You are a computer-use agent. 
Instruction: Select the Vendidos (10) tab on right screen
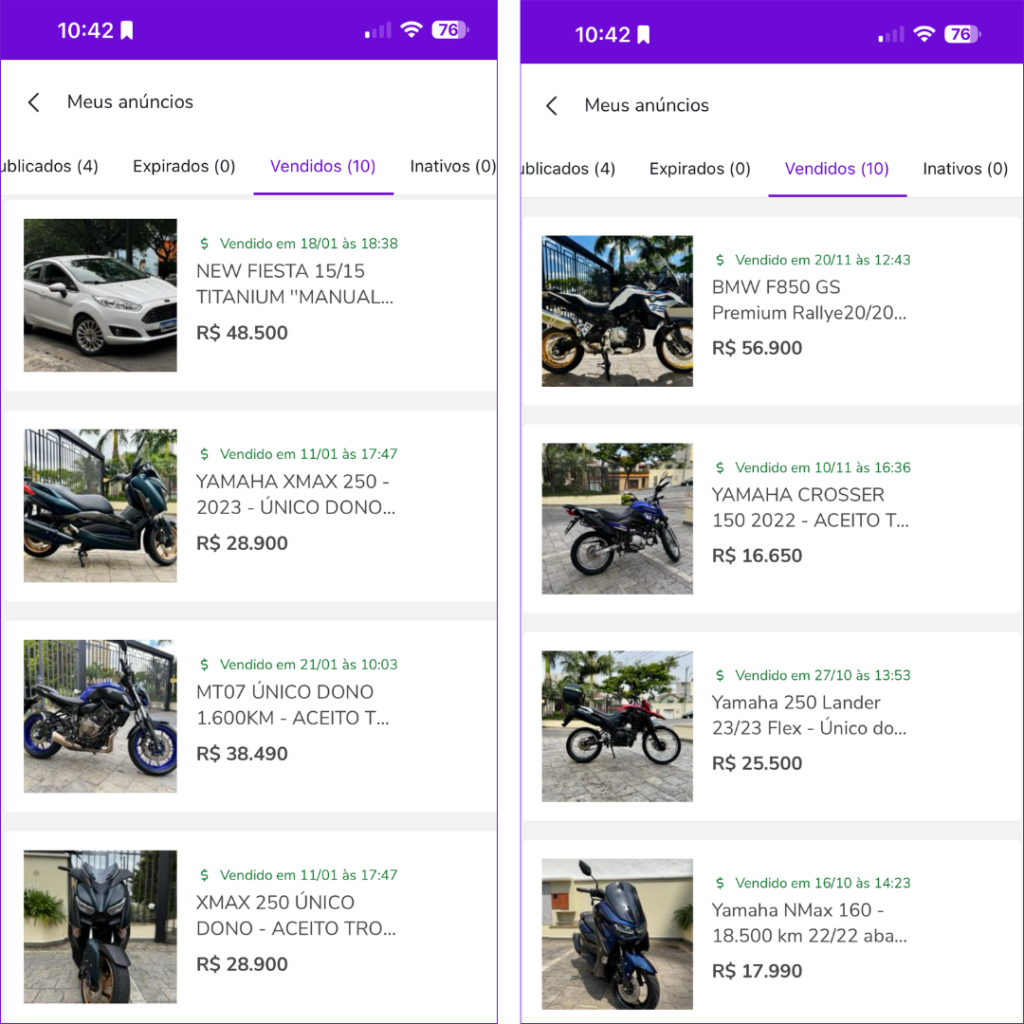tap(837, 169)
